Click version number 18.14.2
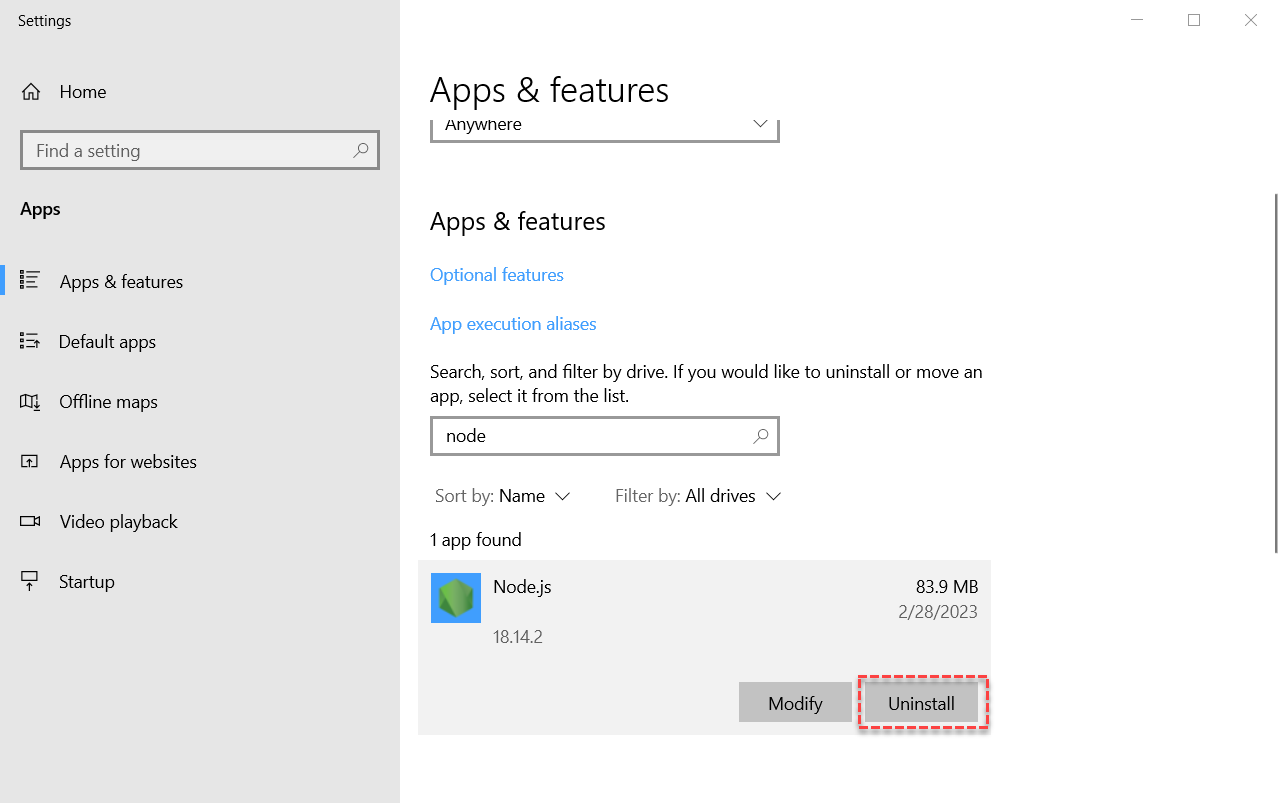This screenshot has height=803, width=1279. pyautogui.click(x=518, y=637)
